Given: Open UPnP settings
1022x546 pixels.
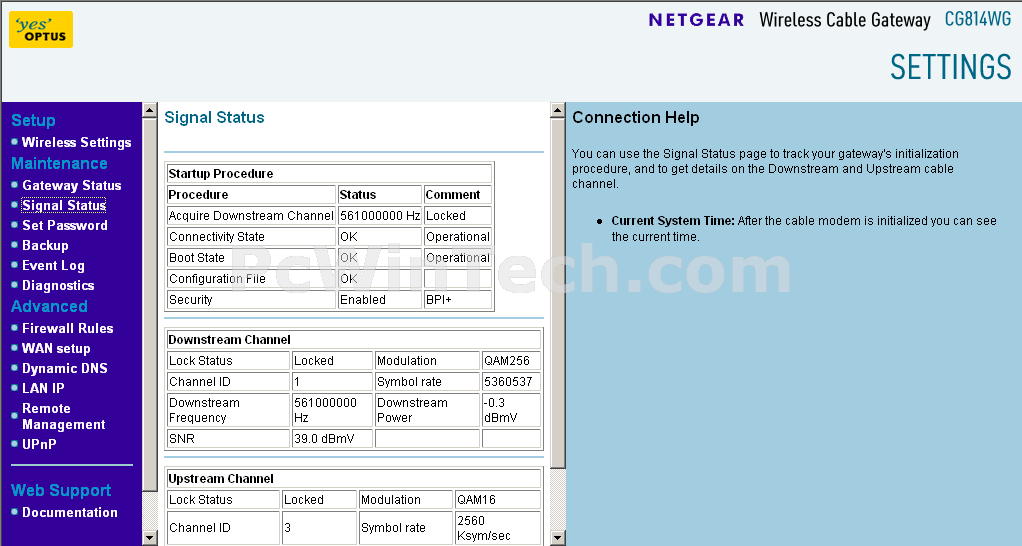Looking at the screenshot, I should click(39, 444).
